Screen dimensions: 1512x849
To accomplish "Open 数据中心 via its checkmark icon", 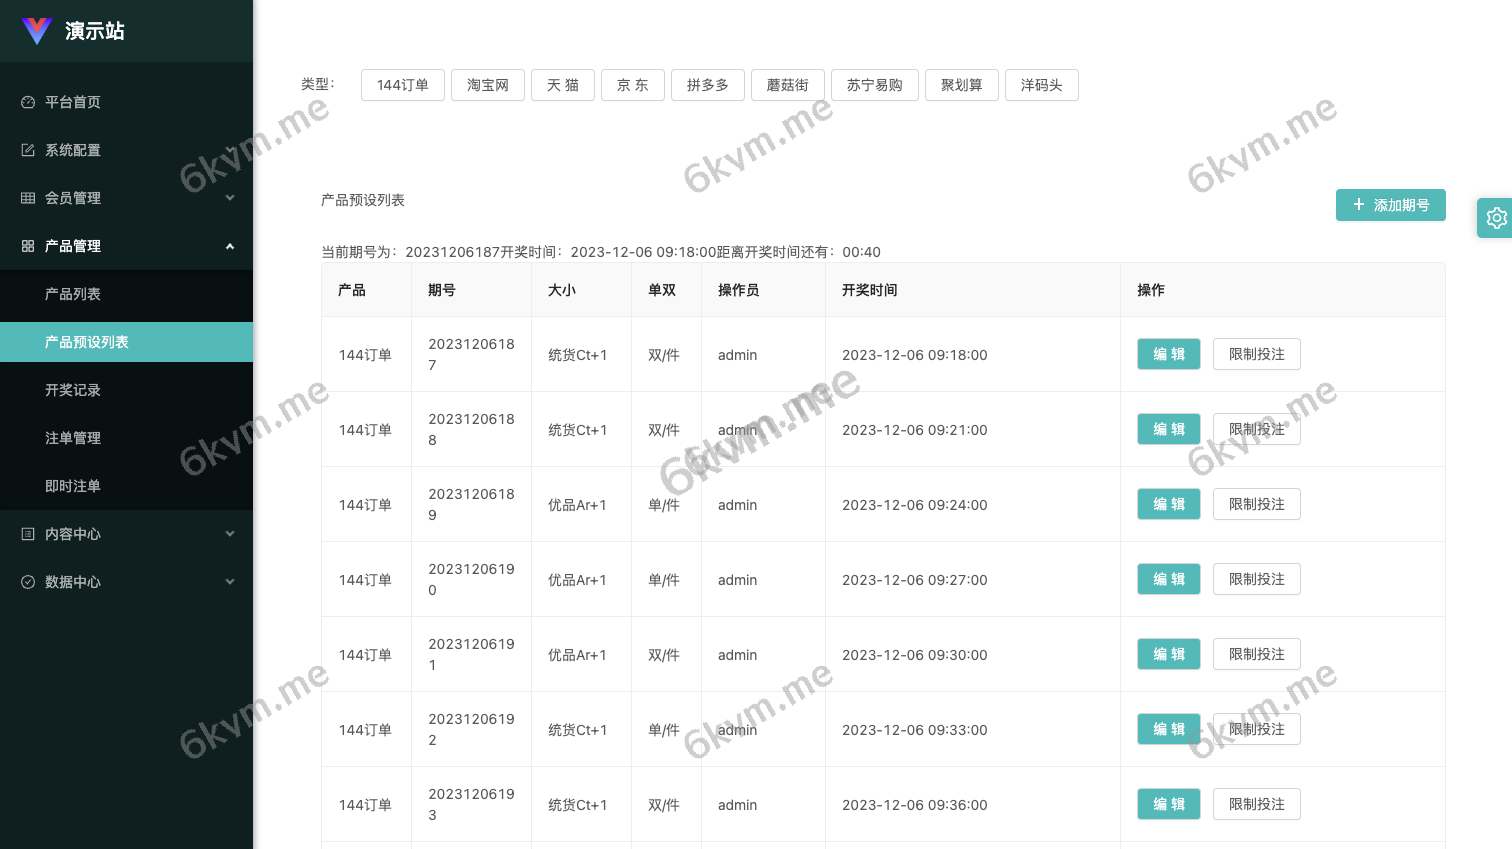I will click(x=28, y=582).
